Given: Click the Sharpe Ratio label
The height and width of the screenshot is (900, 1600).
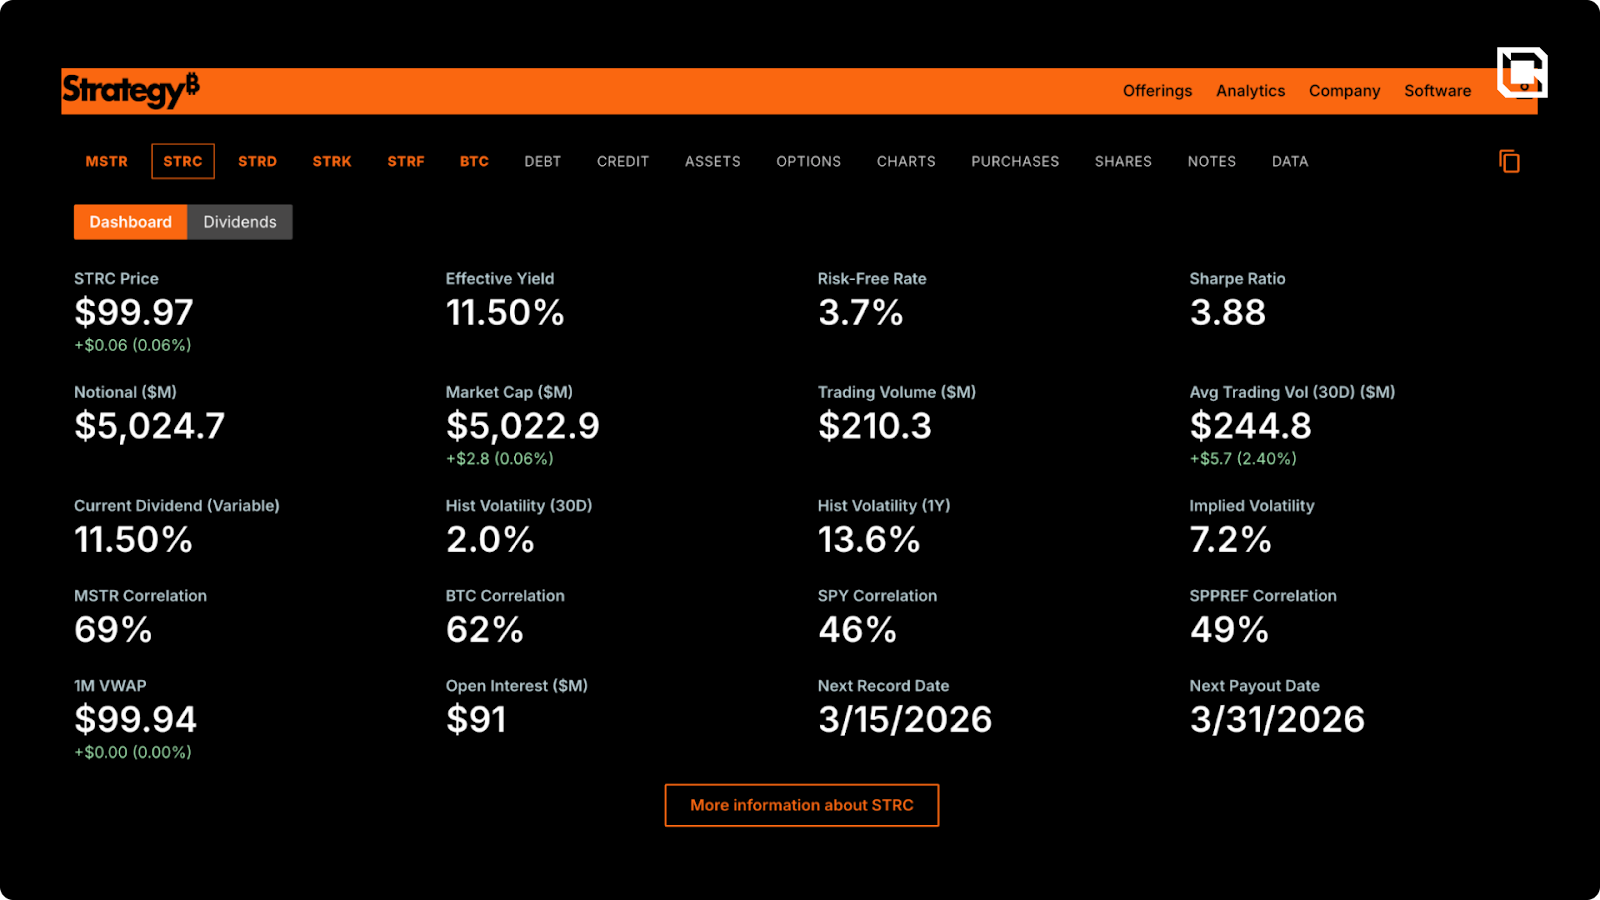Looking at the screenshot, I should [x=1237, y=279].
